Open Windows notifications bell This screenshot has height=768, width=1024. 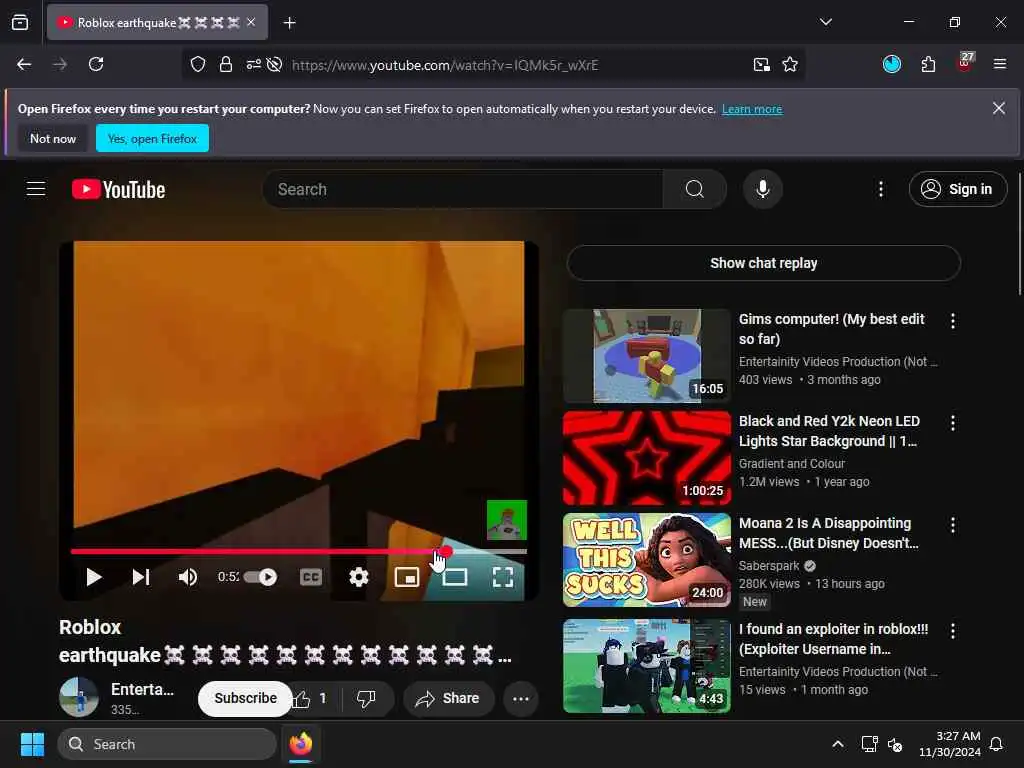click(997, 744)
